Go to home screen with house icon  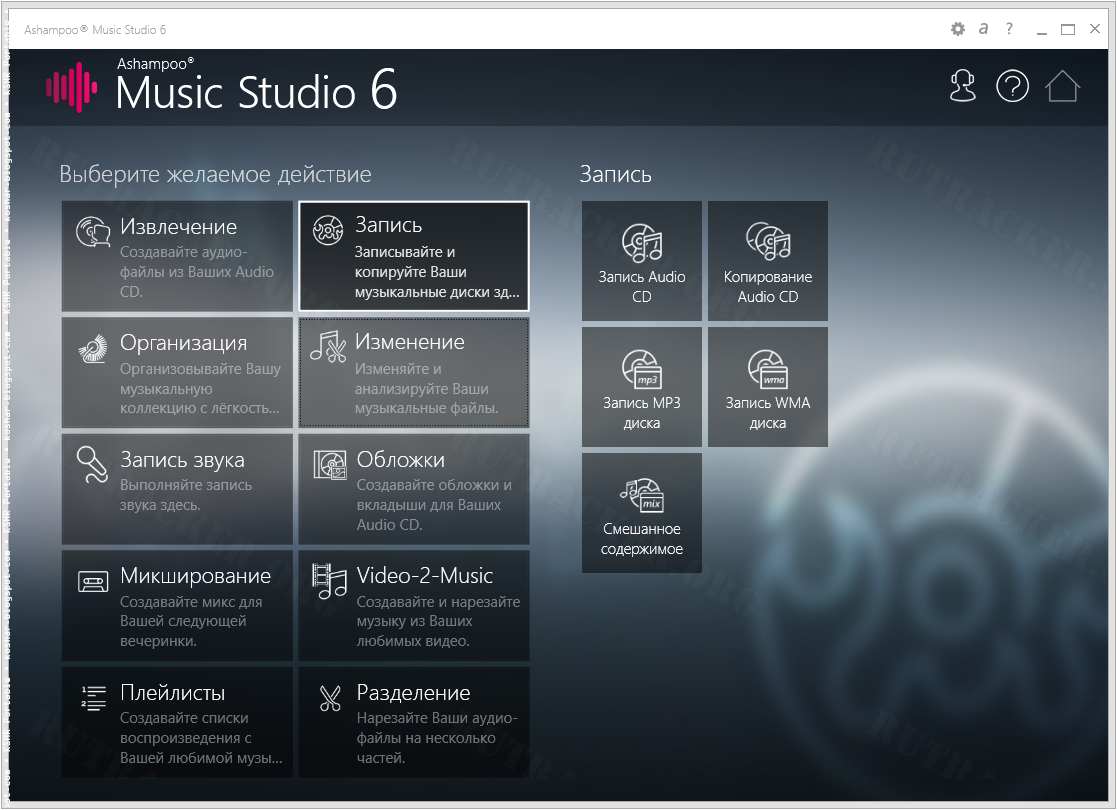1063,87
